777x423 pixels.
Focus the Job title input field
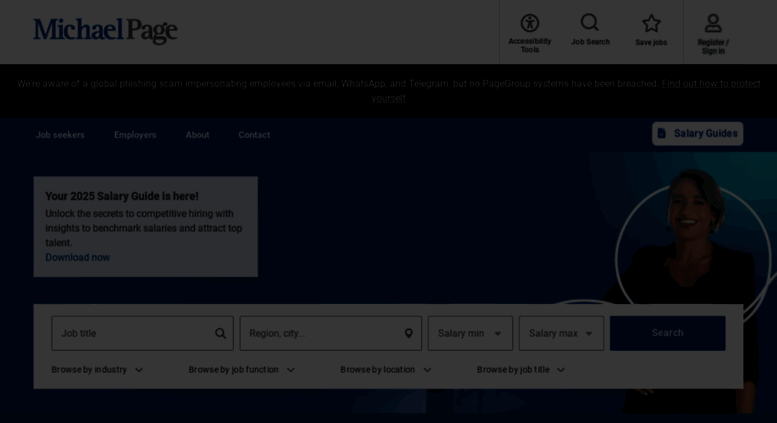pos(142,333)
